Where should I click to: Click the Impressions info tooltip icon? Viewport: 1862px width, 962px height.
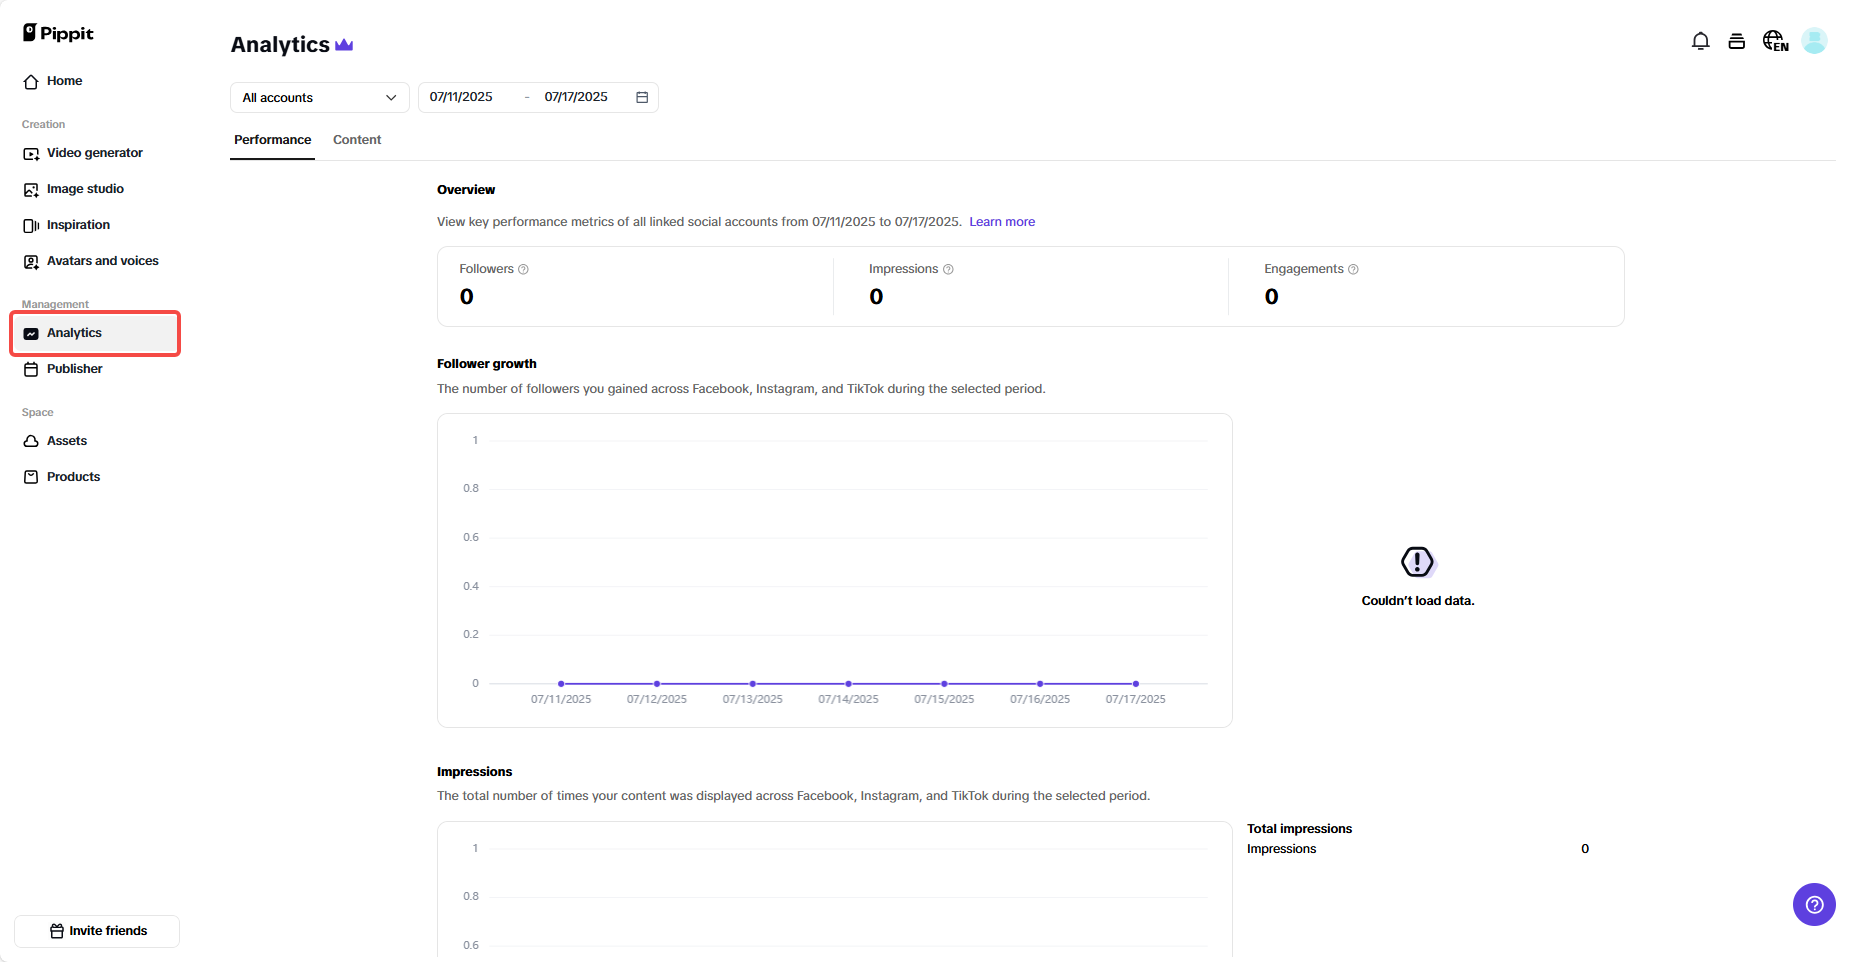click(948, 269)
